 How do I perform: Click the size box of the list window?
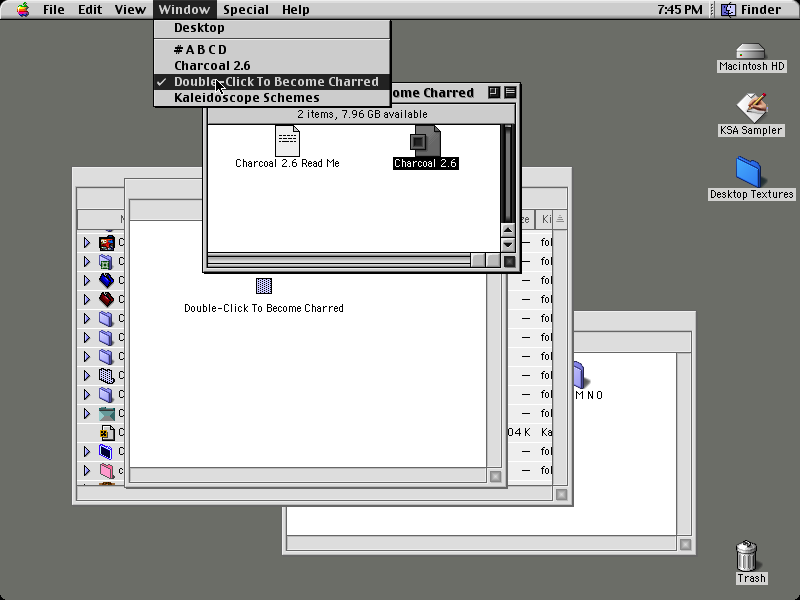tap(561, 494)
